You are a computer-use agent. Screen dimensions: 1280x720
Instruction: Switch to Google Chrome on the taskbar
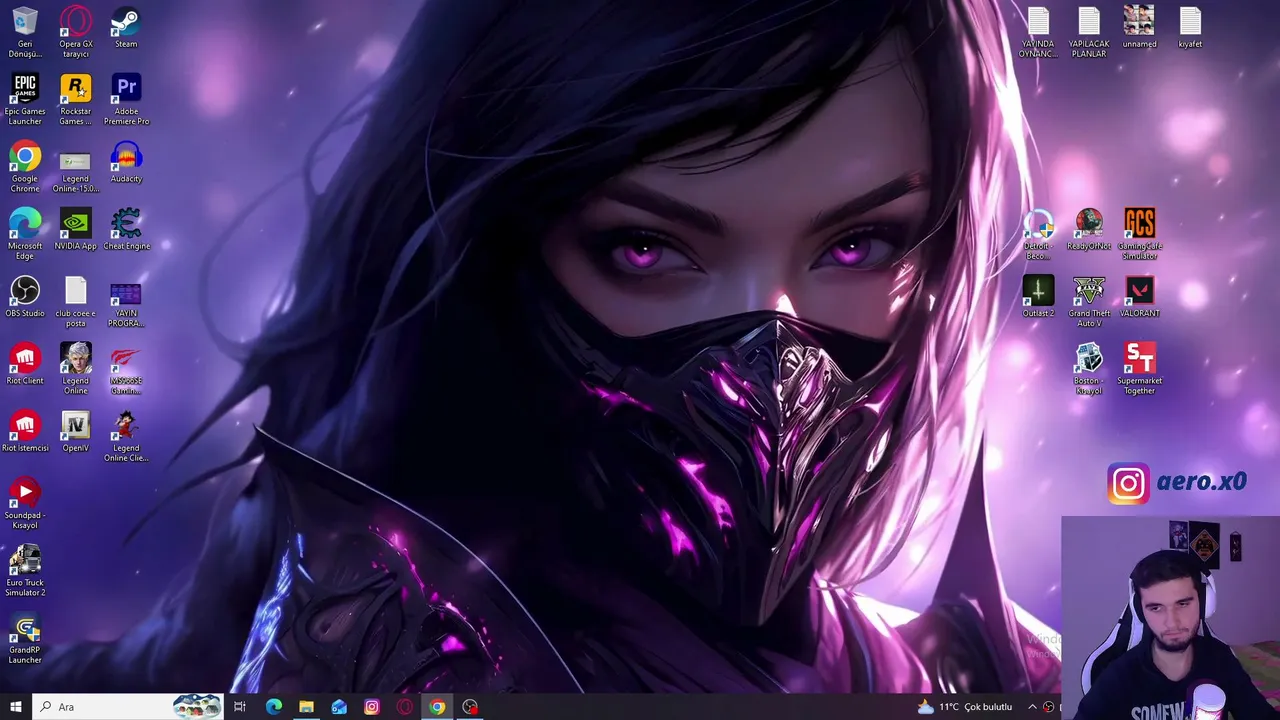(x=437, y=707)
